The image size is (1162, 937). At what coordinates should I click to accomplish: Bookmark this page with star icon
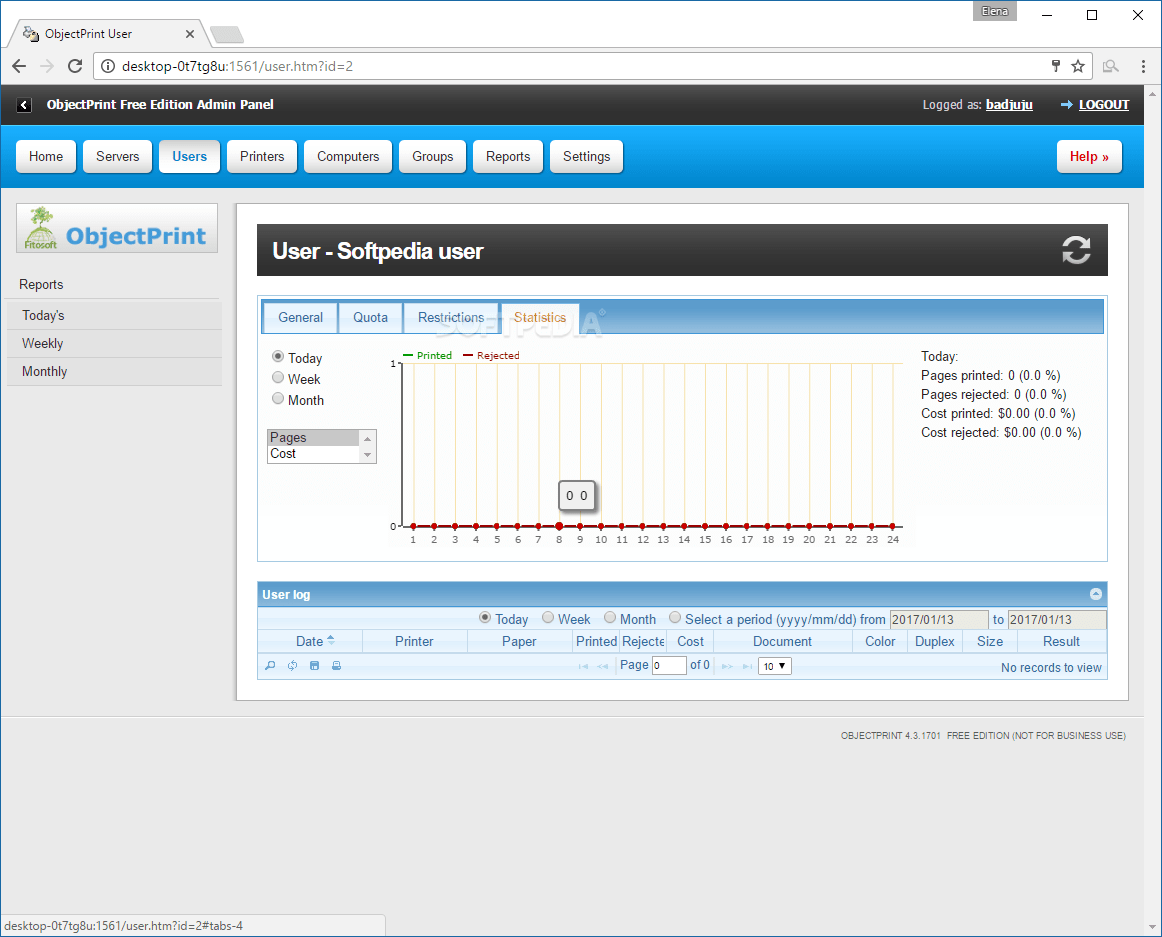[1078, 66]
